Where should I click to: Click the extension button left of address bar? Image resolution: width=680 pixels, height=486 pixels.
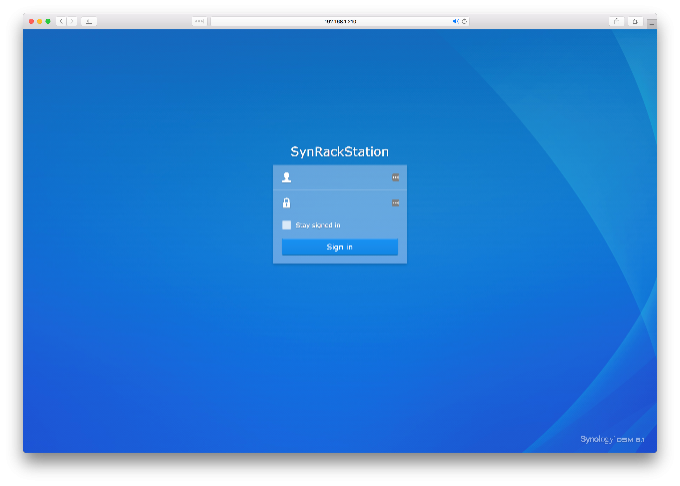coord(199,21)
